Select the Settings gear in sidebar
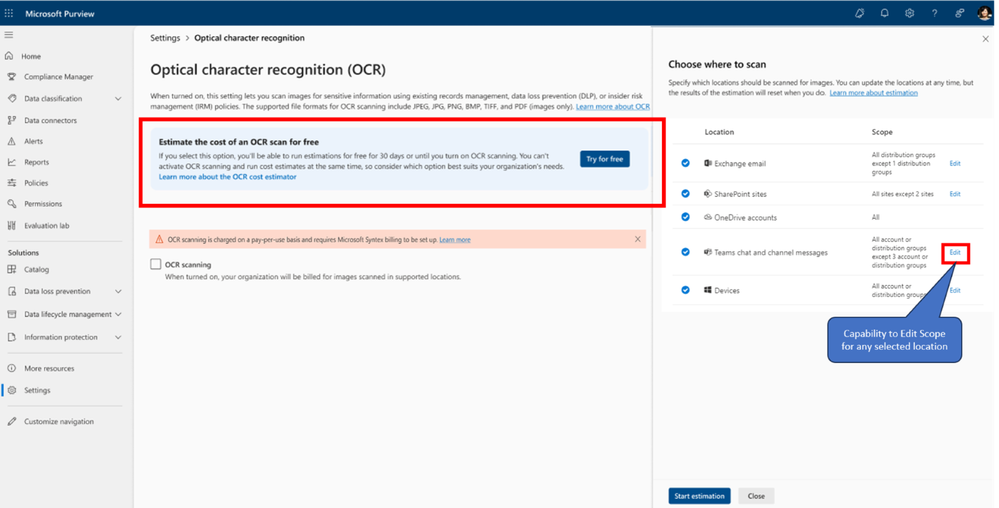This screenshot has height=508, width=999. click(x=11, y=390)
